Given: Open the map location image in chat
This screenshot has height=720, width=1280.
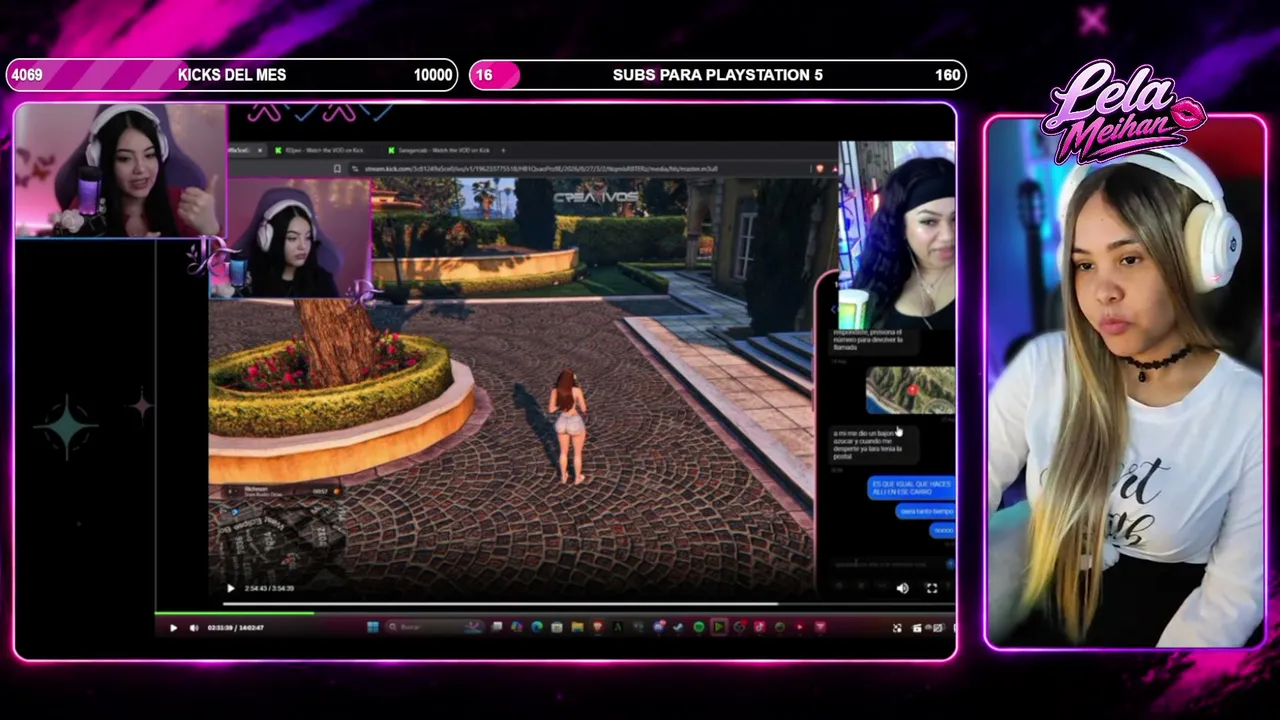Looking at the screenshot, I should [910, 390].
